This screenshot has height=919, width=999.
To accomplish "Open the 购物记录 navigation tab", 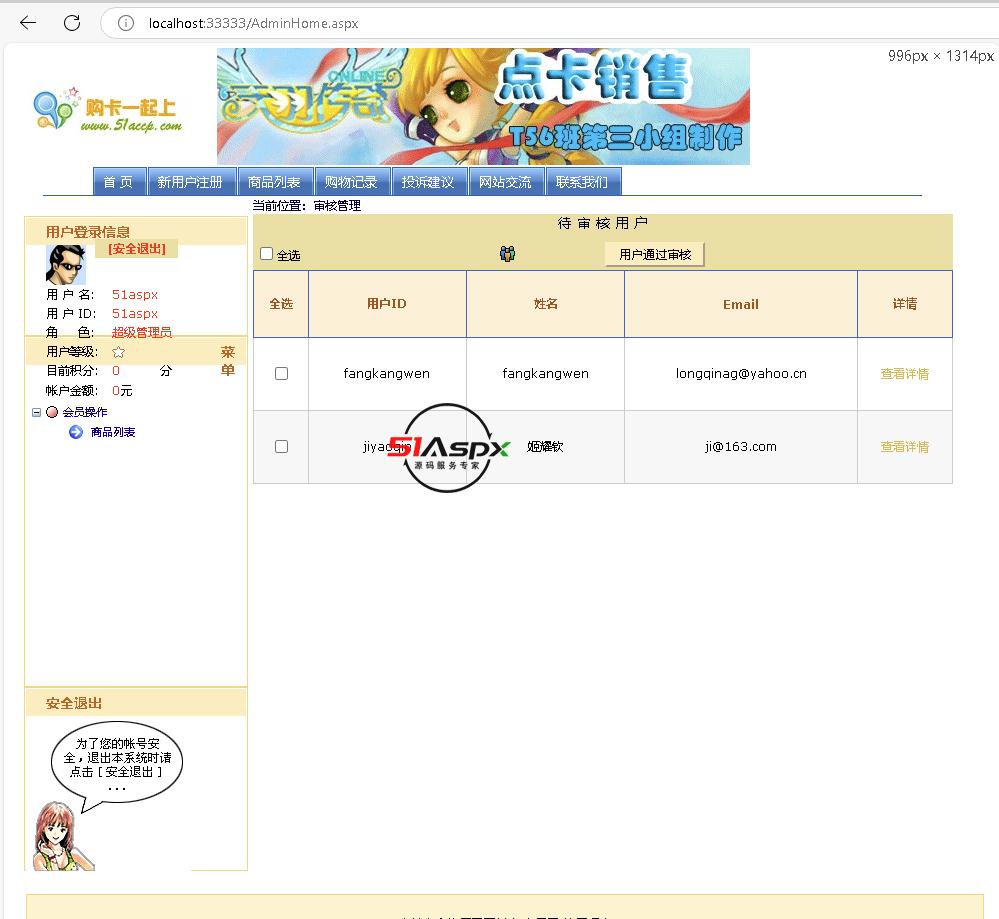I will click(x=351, y=182).
